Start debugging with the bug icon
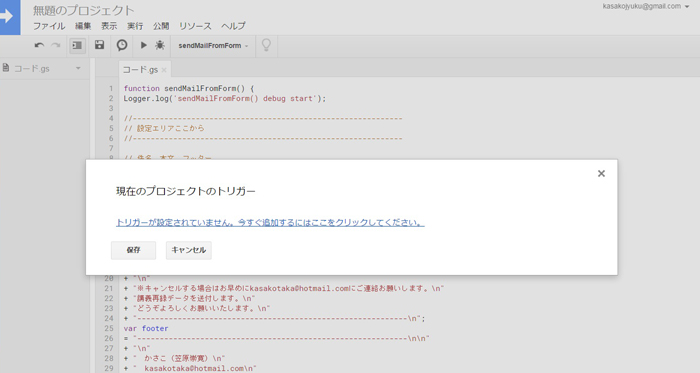 tap(160, 45)
